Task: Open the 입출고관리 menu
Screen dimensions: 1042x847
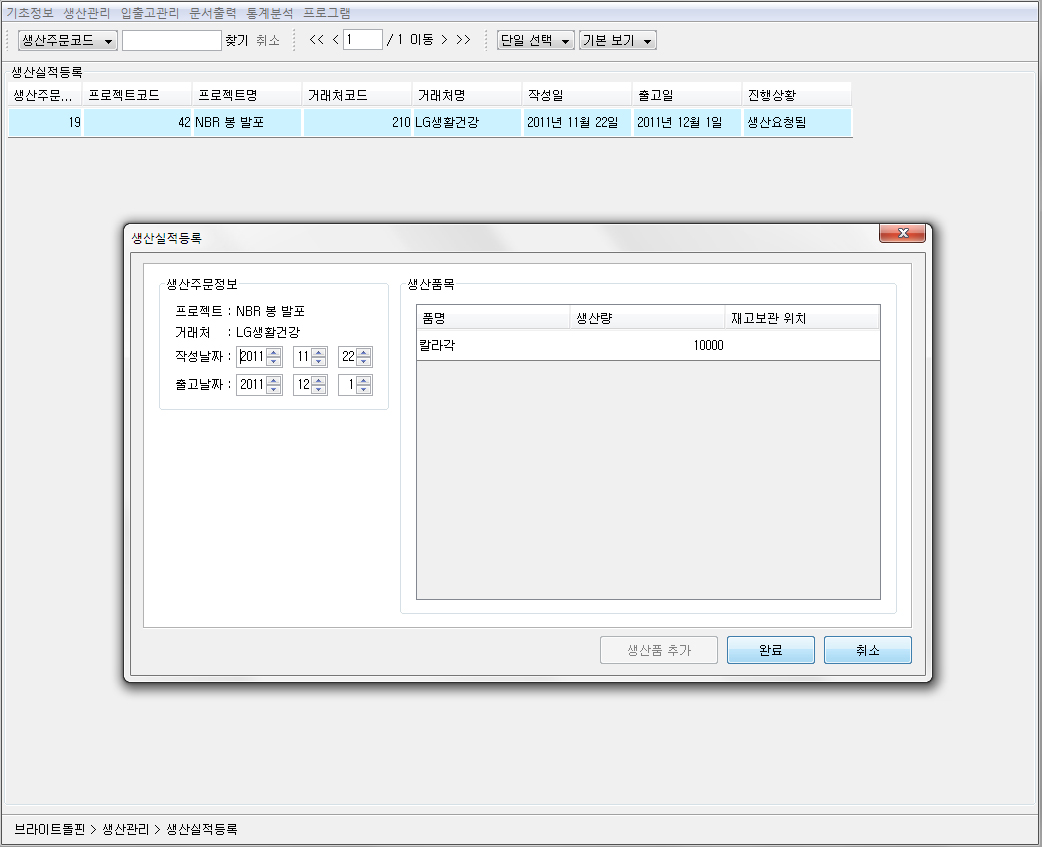Action: (150, 13)
